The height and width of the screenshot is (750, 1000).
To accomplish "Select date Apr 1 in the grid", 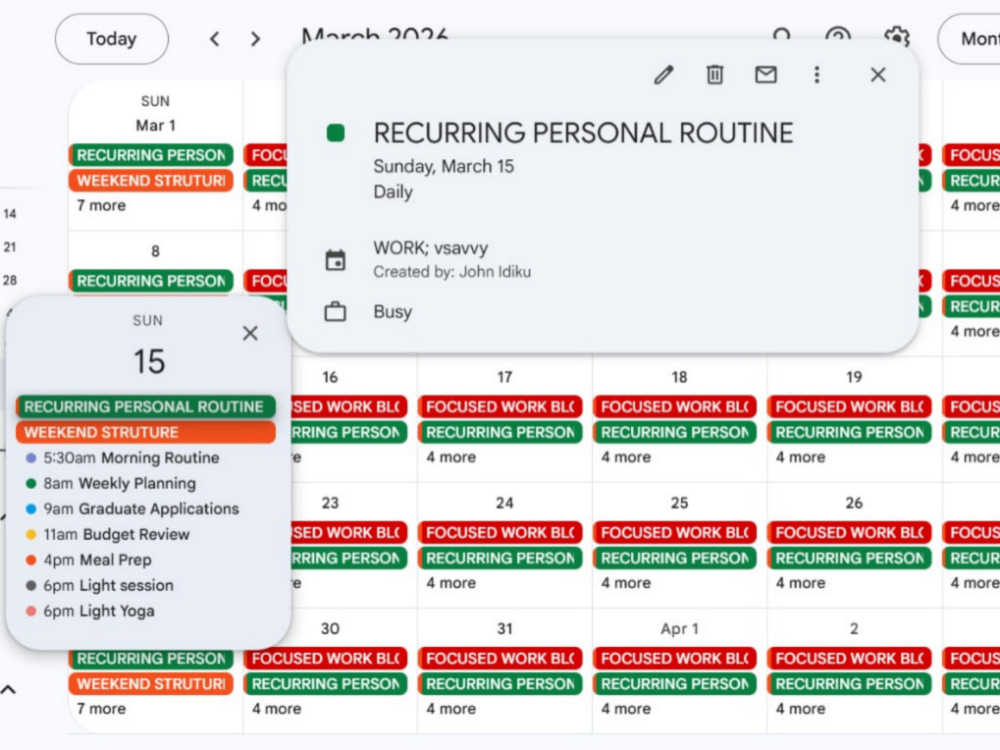I will tap(679, 629).
